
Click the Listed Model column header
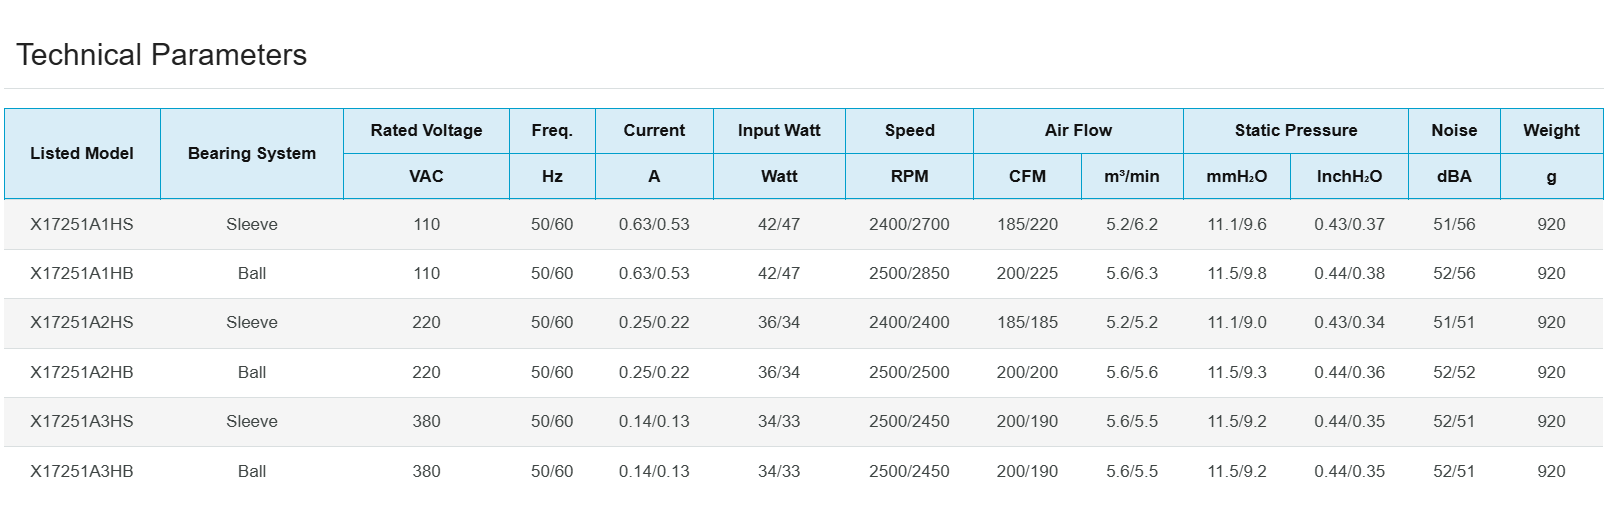tap(81, 153)
